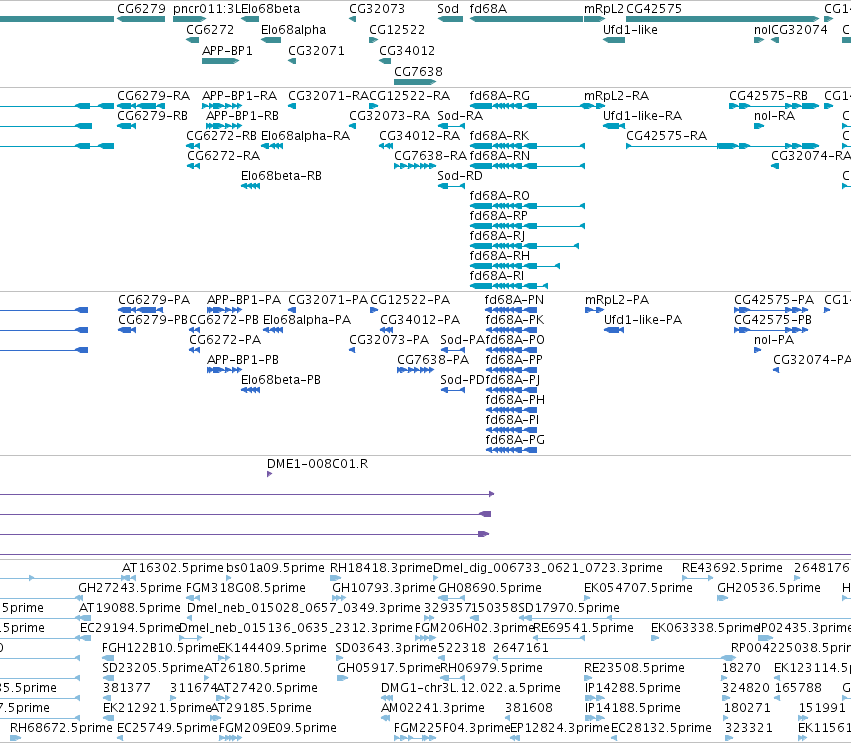Click the APP-BP1-PA protein label

click(x=244, y=300)
